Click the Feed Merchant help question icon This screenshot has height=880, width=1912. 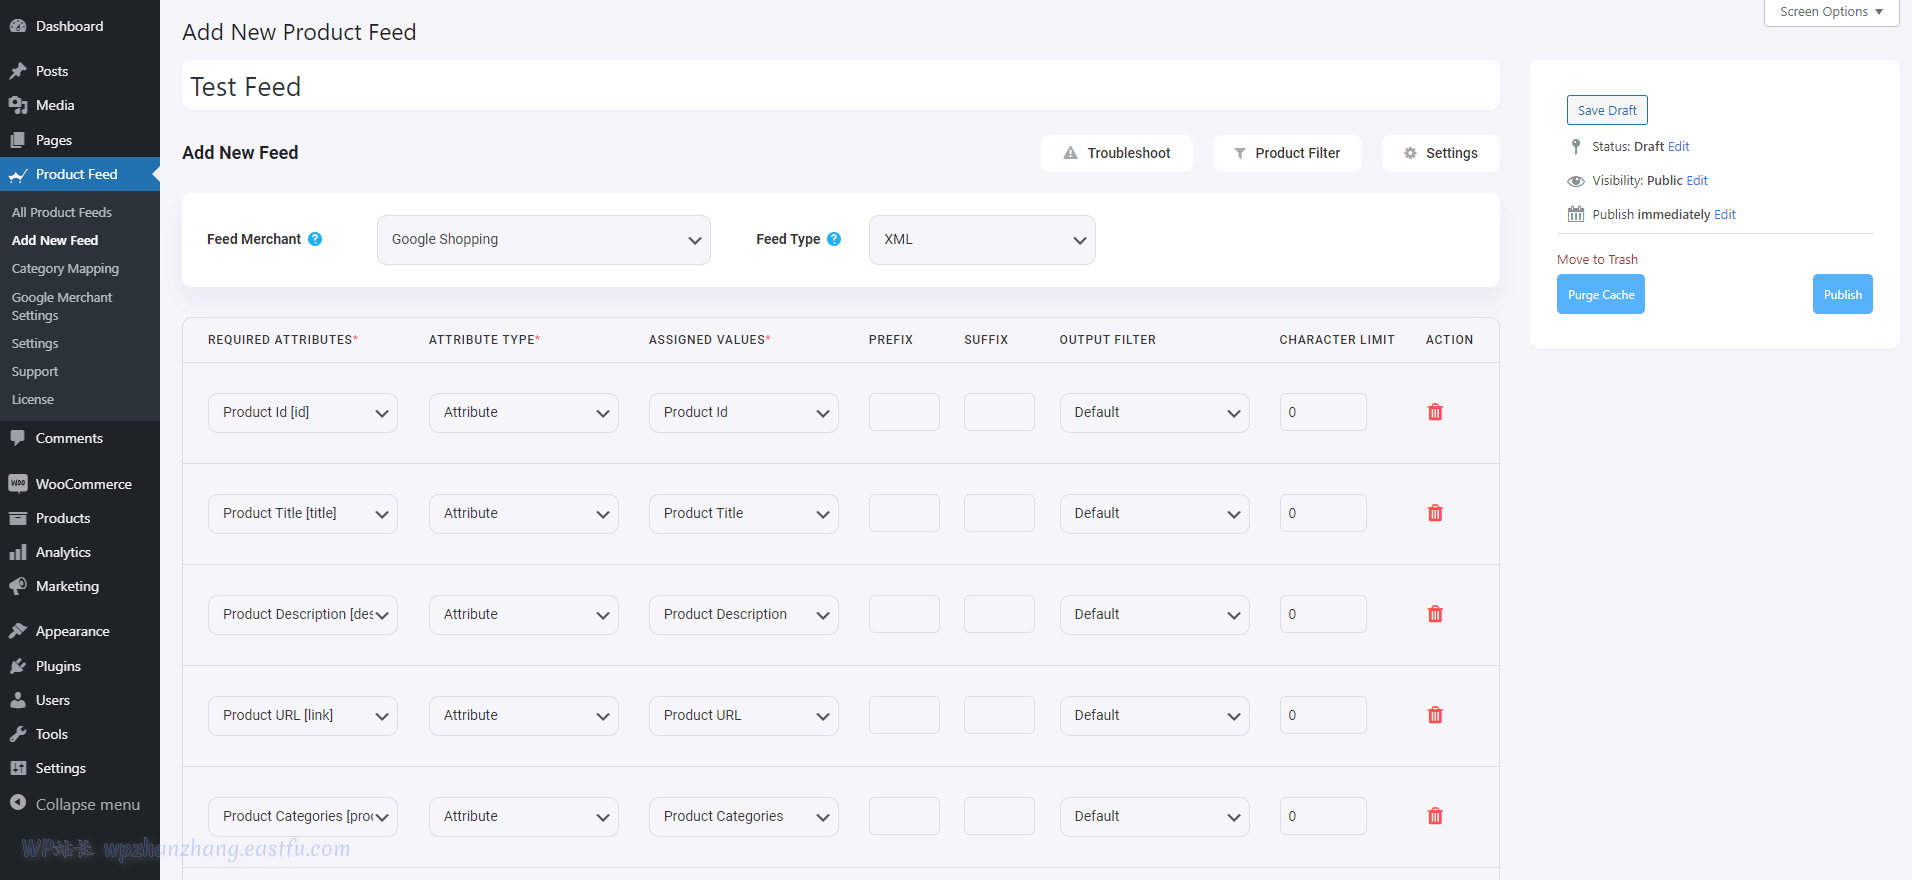[x=315, y=239]
